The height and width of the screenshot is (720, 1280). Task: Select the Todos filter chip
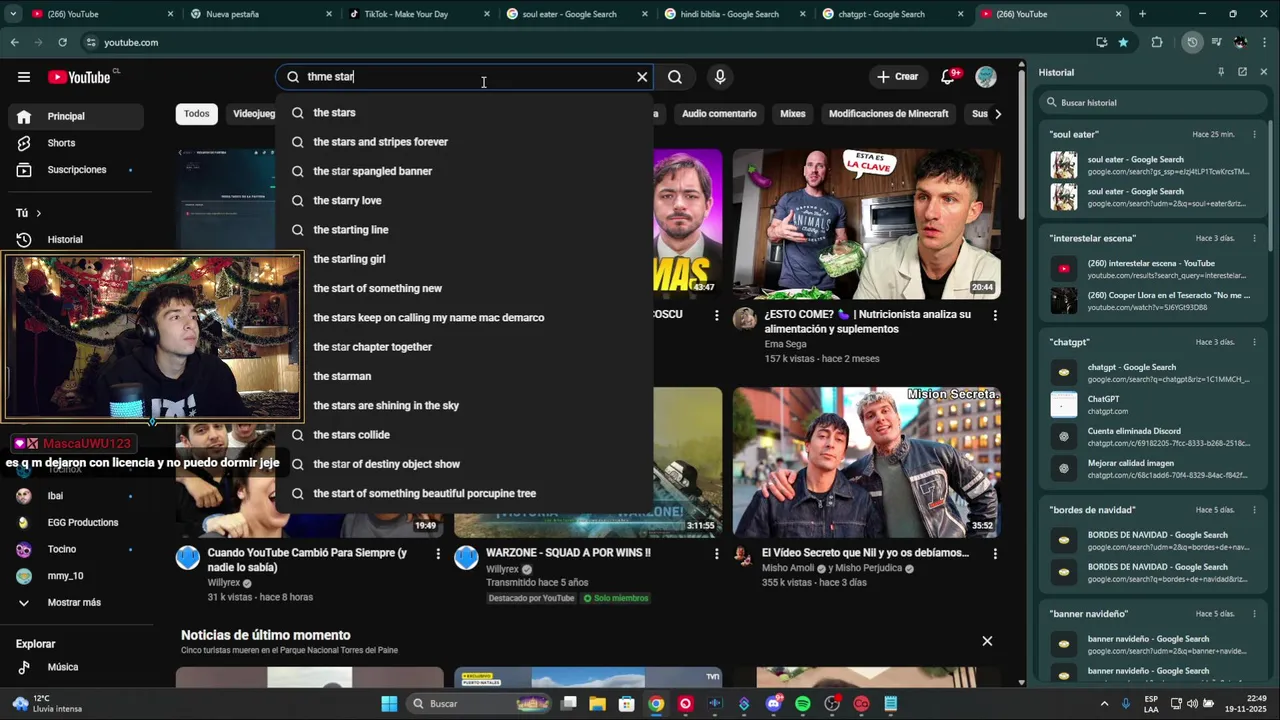[x=197, y=114]
